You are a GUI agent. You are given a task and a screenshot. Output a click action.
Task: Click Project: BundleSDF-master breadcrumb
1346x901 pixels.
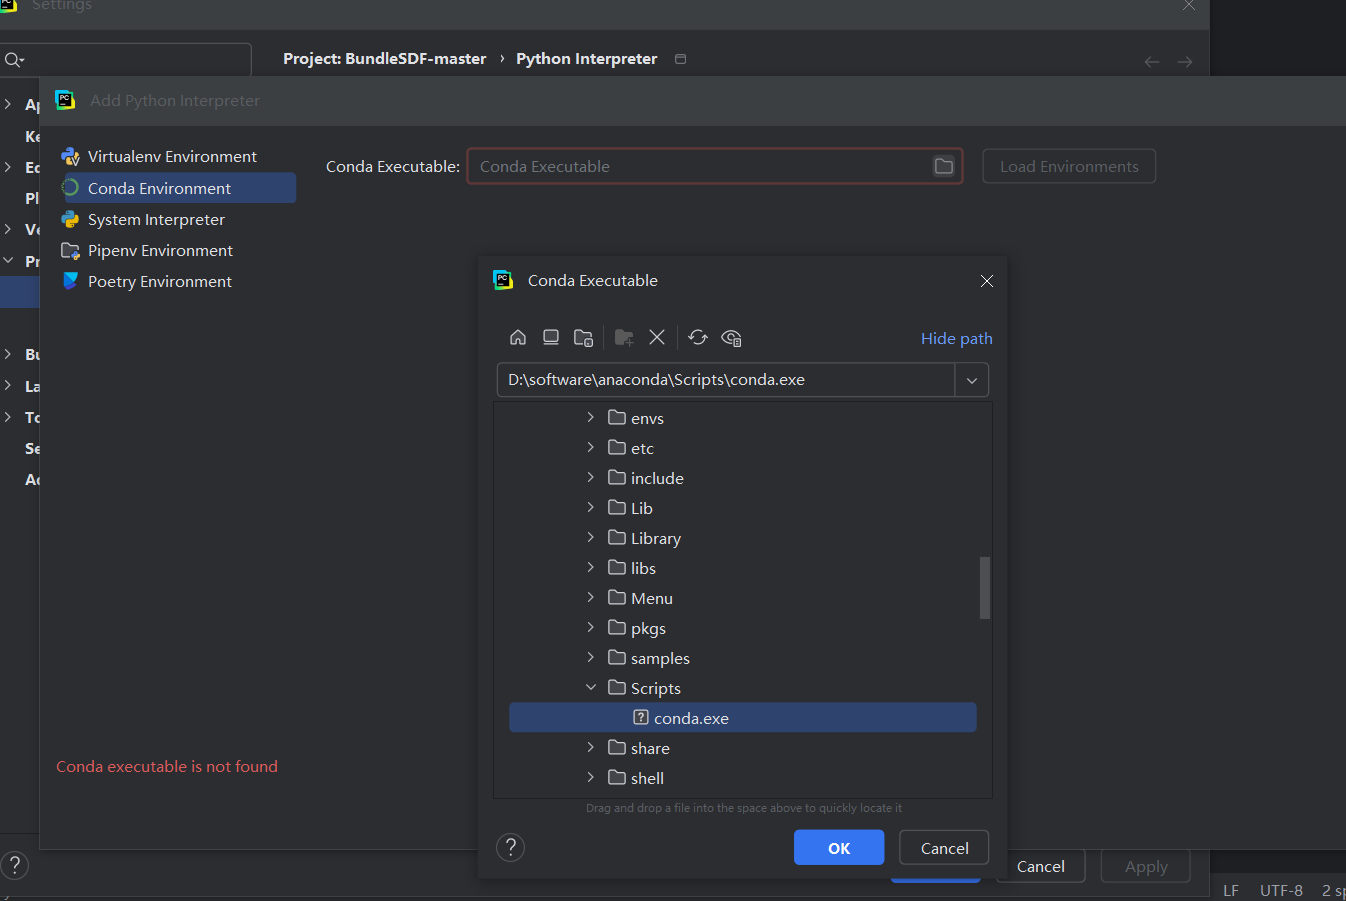click(x=384, y=59)
